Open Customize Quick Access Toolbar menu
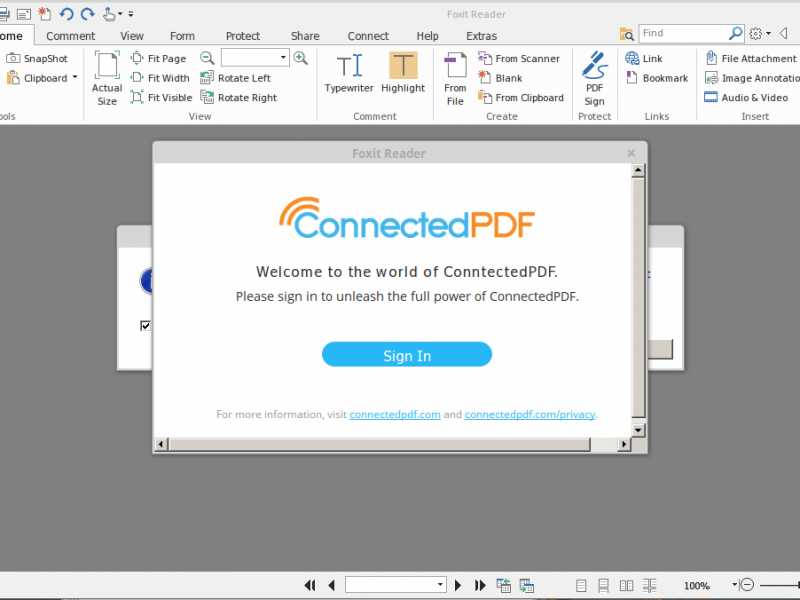This screenshot has height=600, width=800. (131, 14)
